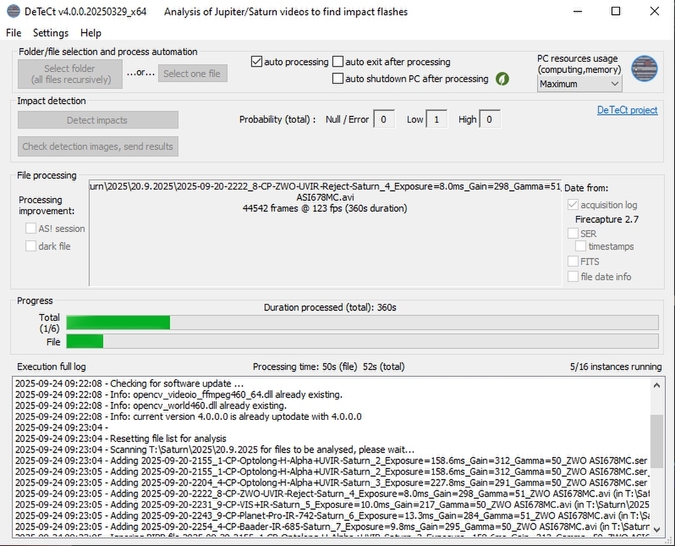Open the Settings menu
Image resolution: width=675 pixels, height=546 pixels.
pos(50,33)
